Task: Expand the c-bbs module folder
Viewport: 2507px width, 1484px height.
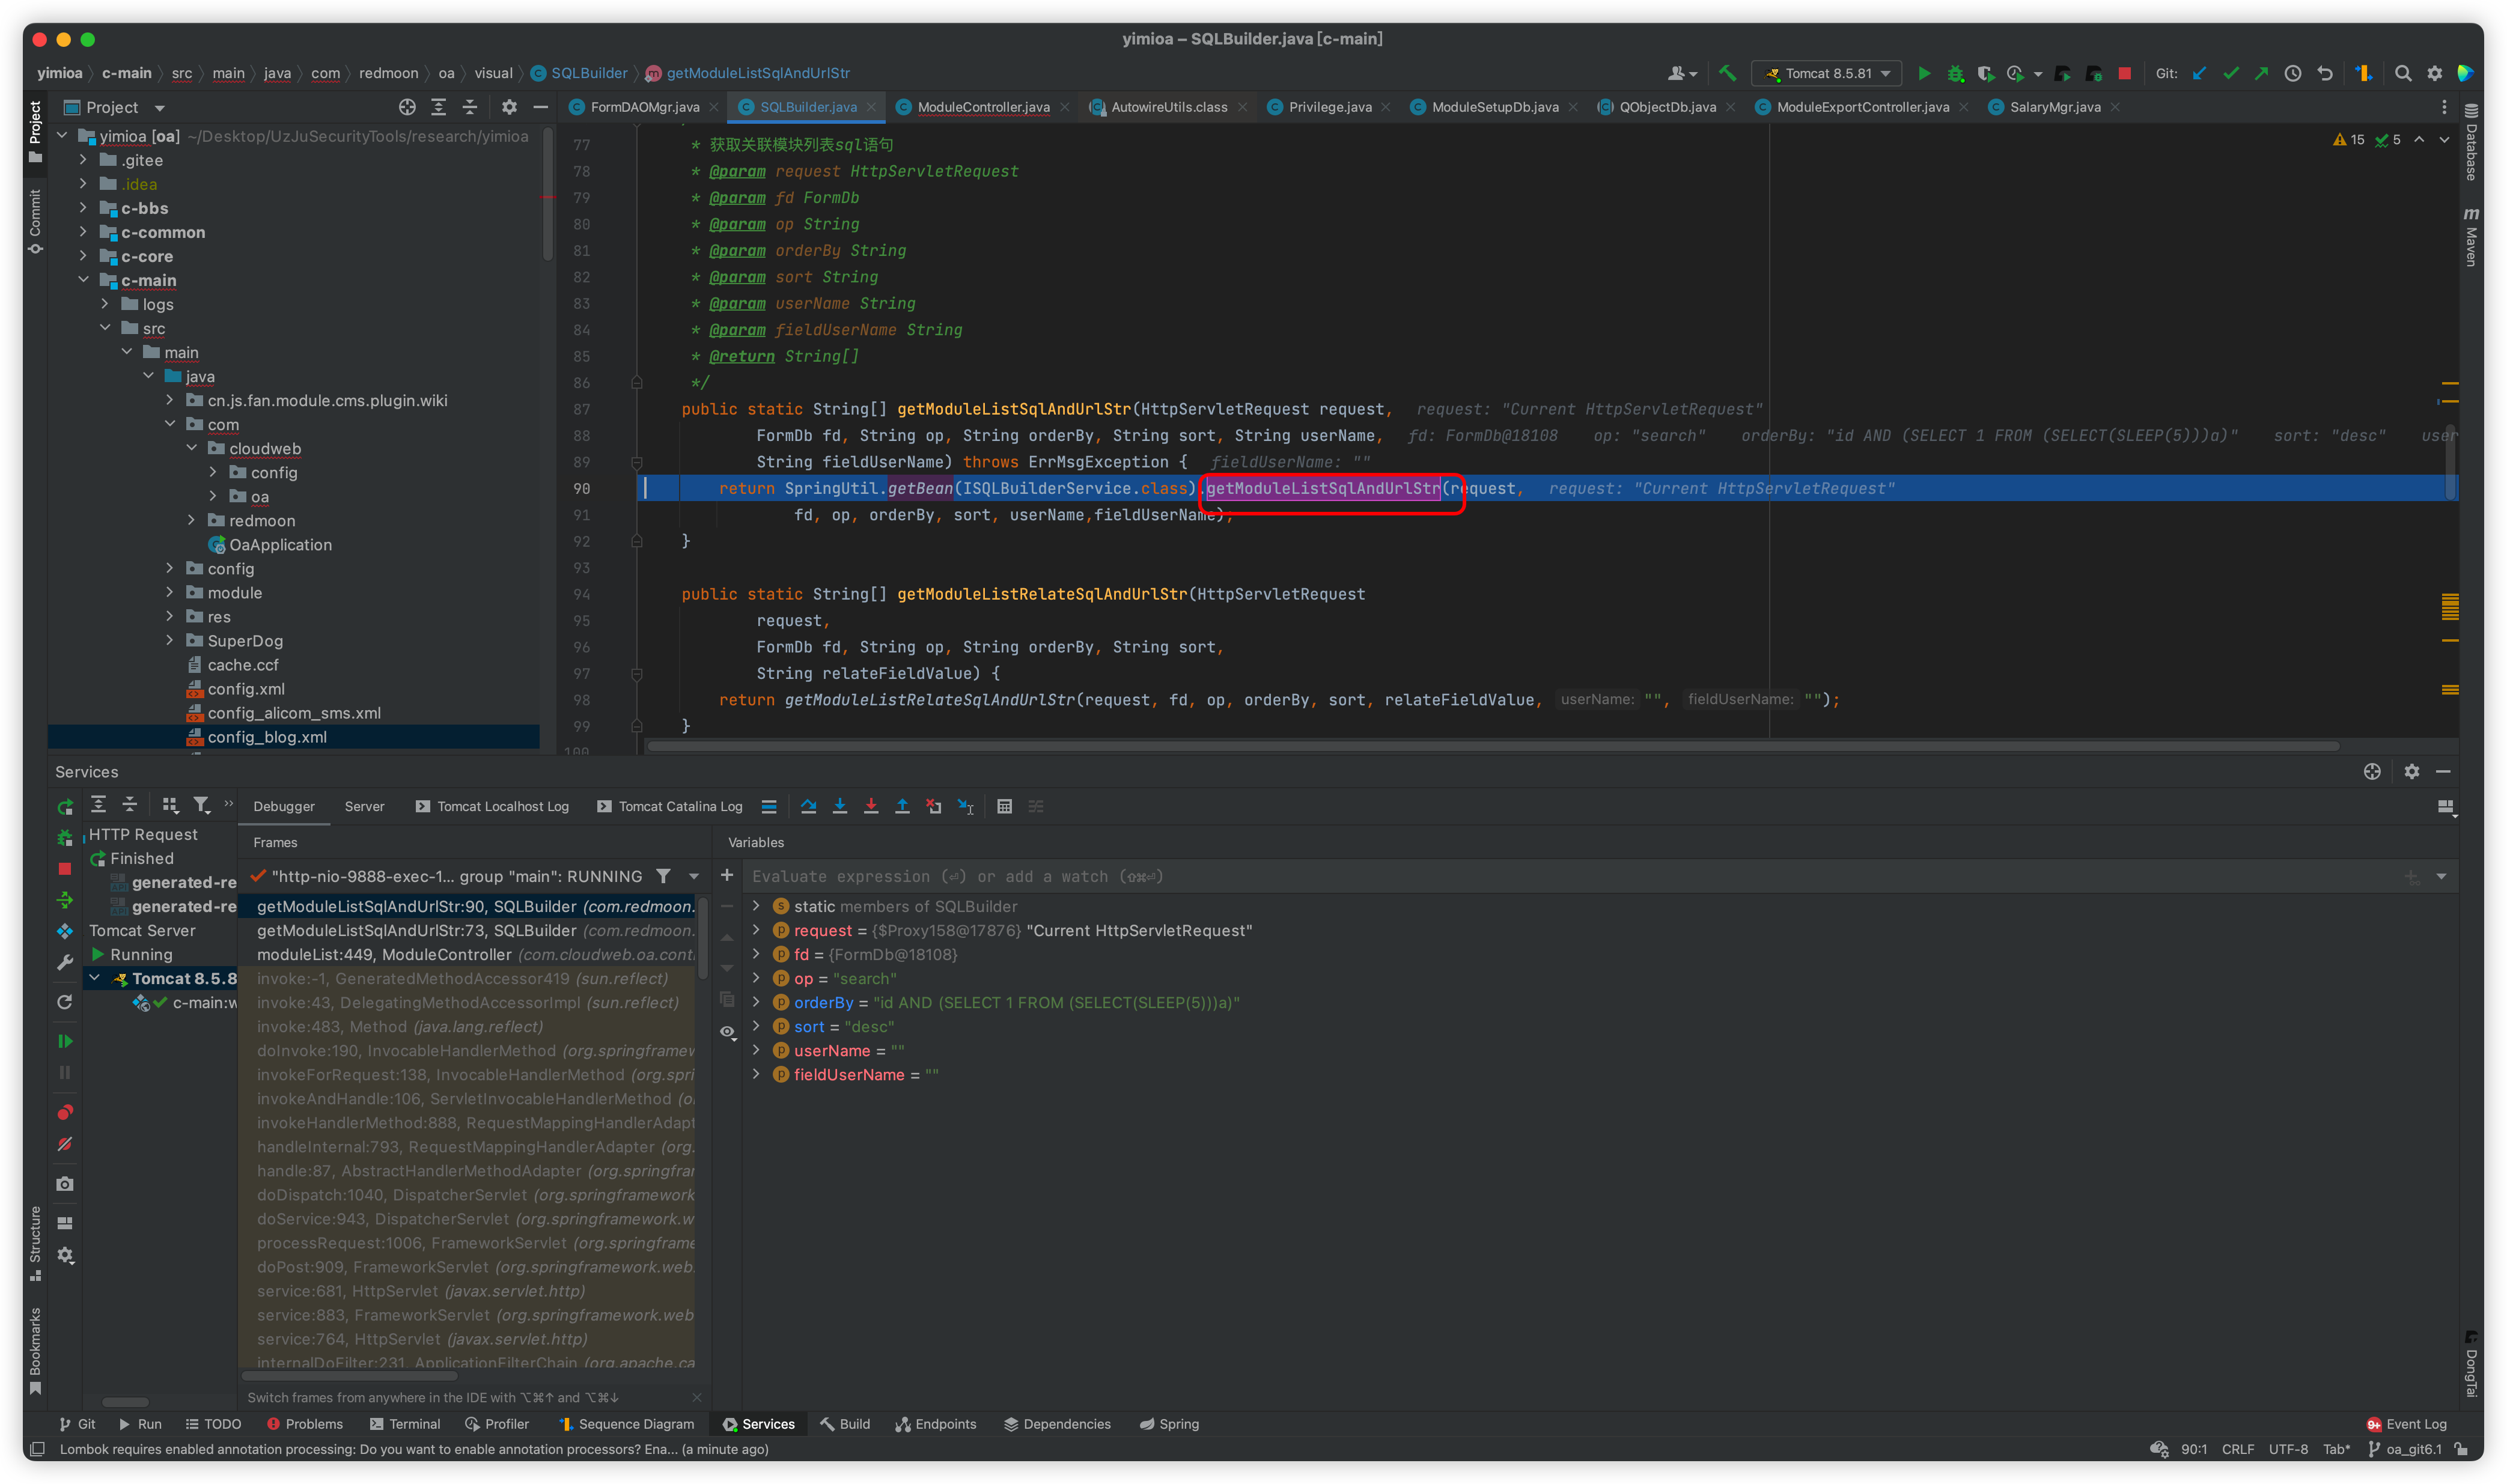Action: coord(83,208)
